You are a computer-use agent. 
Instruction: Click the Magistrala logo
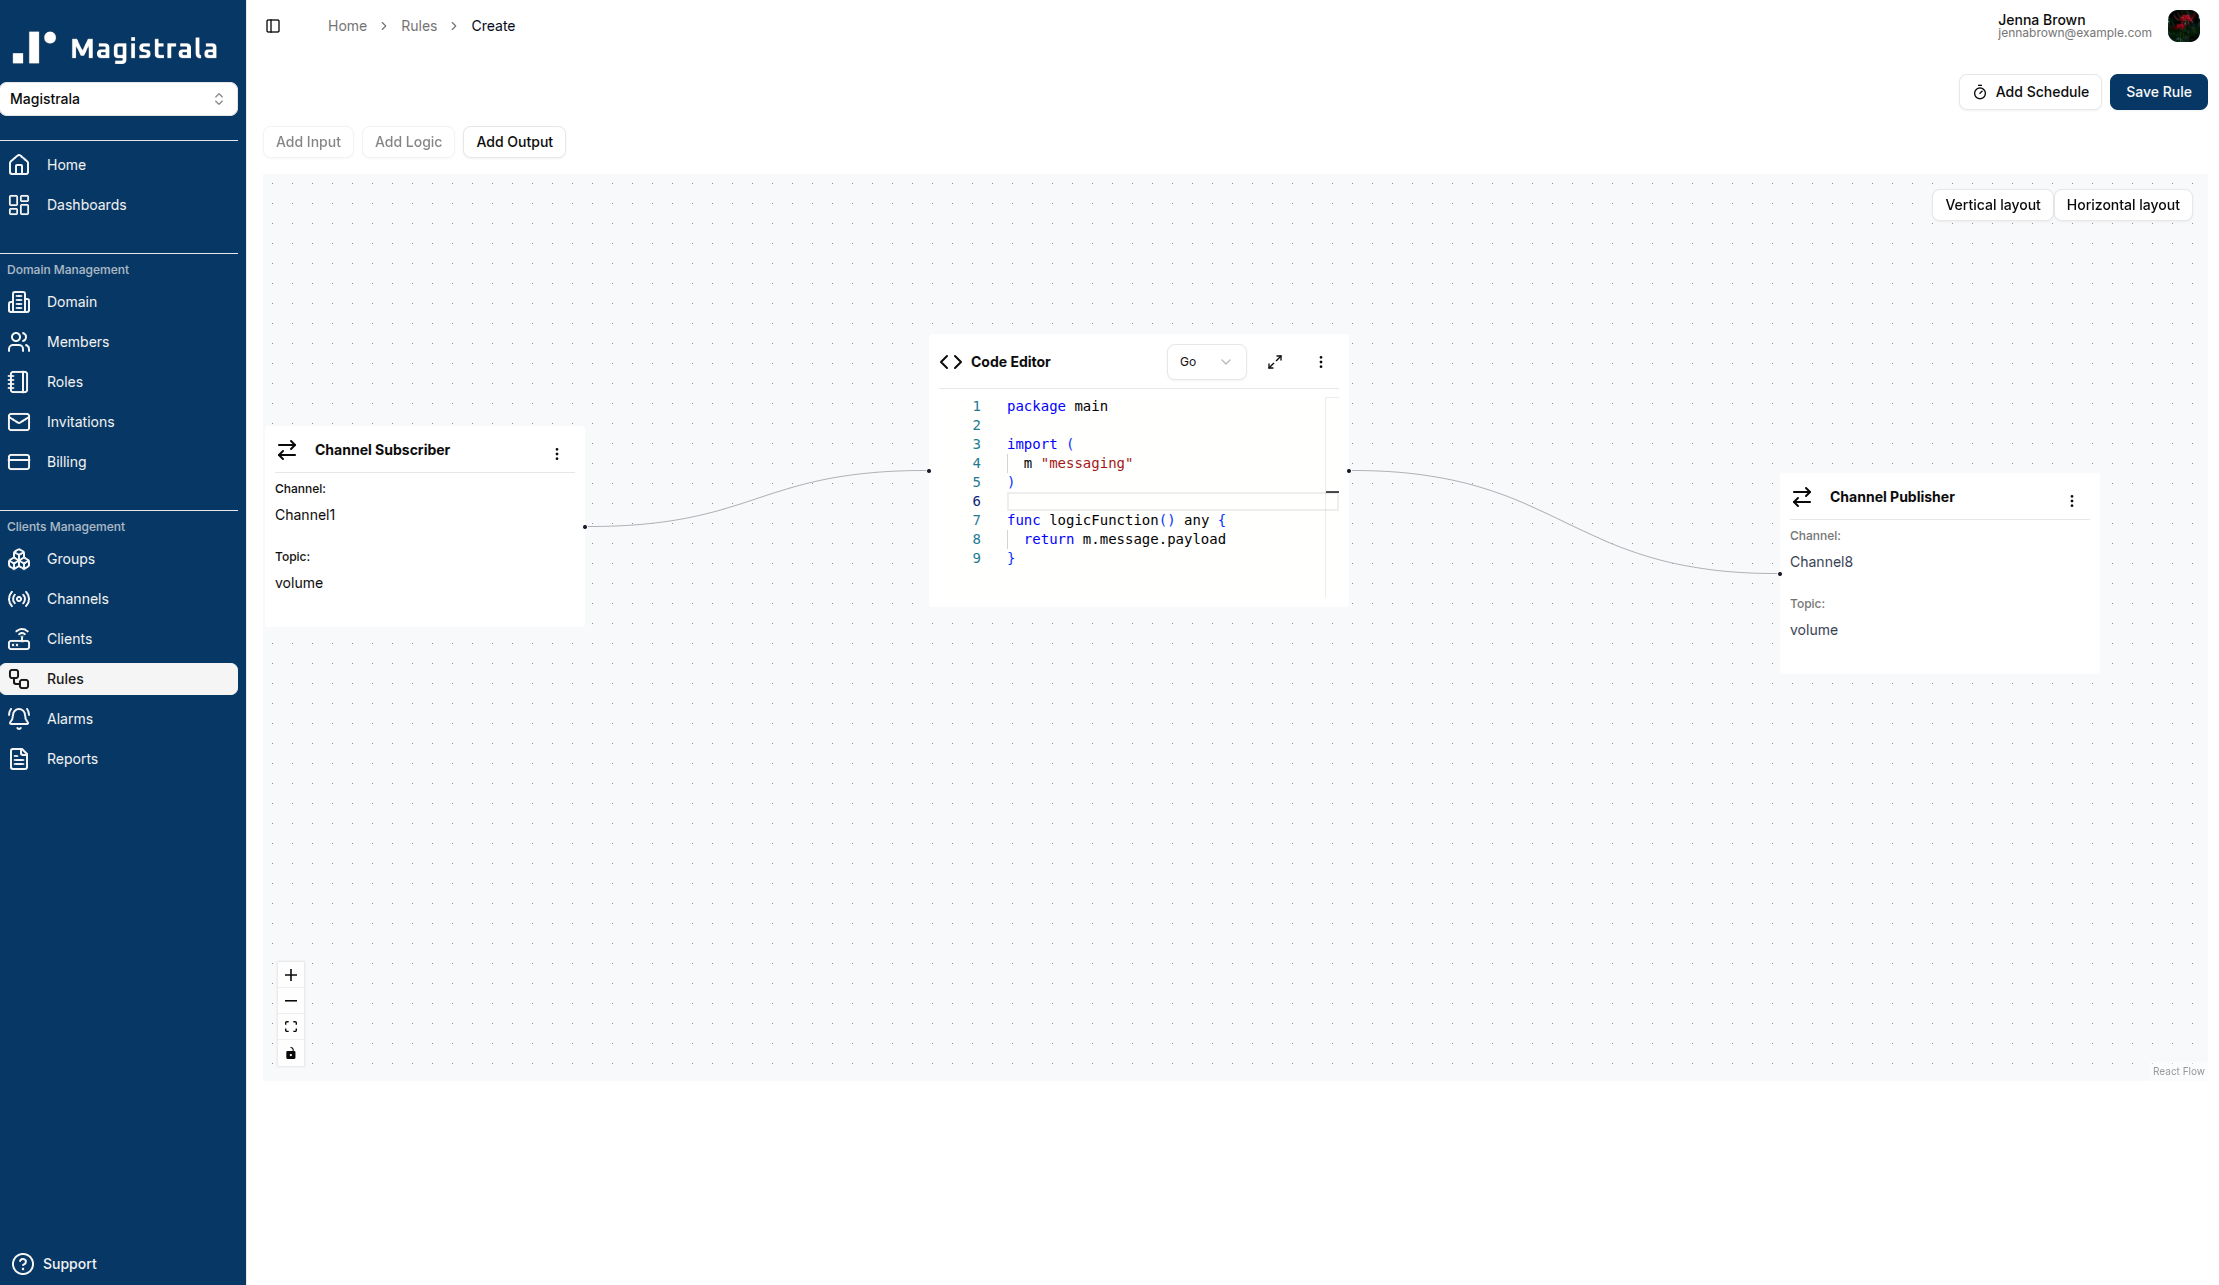point(113,44)
